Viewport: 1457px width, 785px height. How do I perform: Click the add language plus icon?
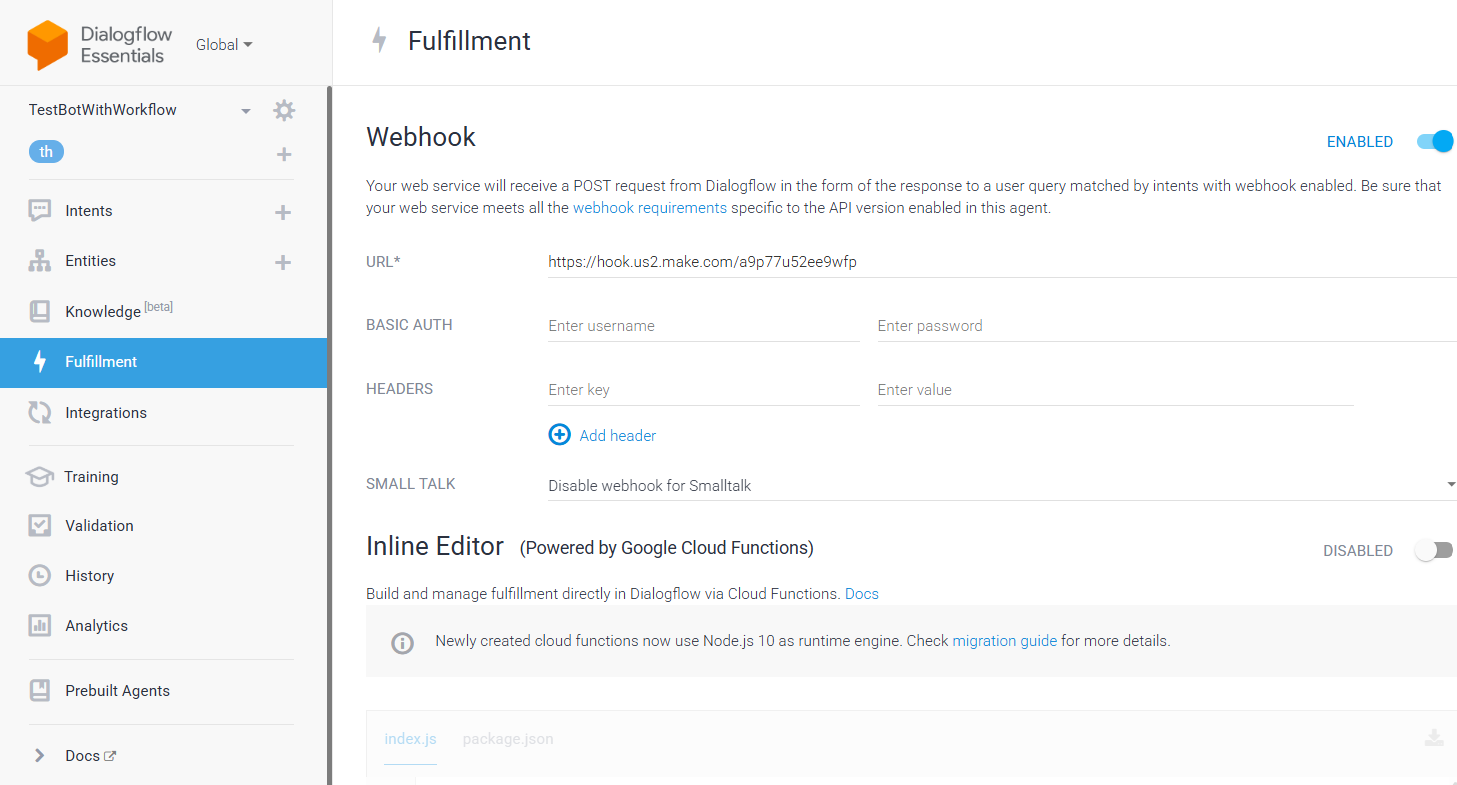[x=284, y=154]
